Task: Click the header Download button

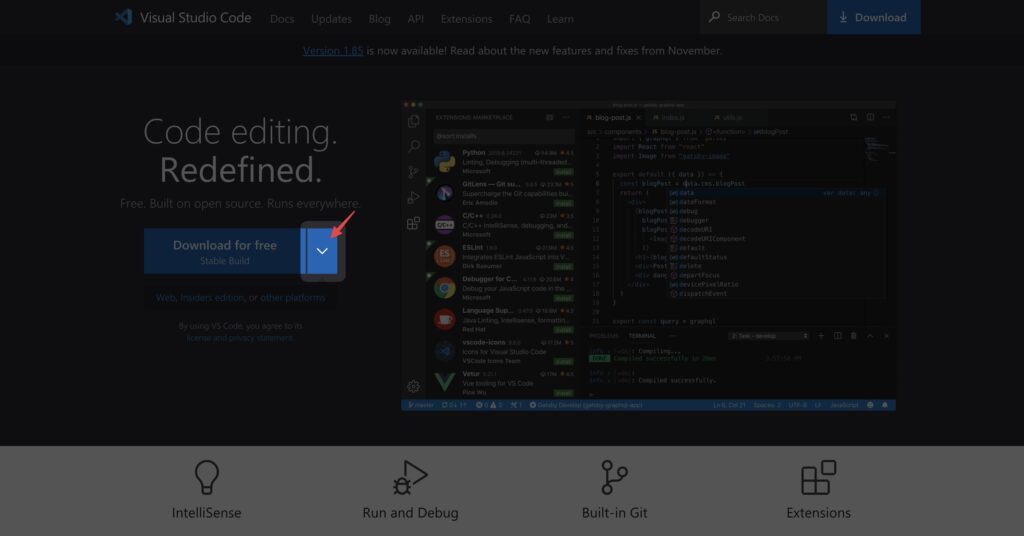Action: [872, 17]
